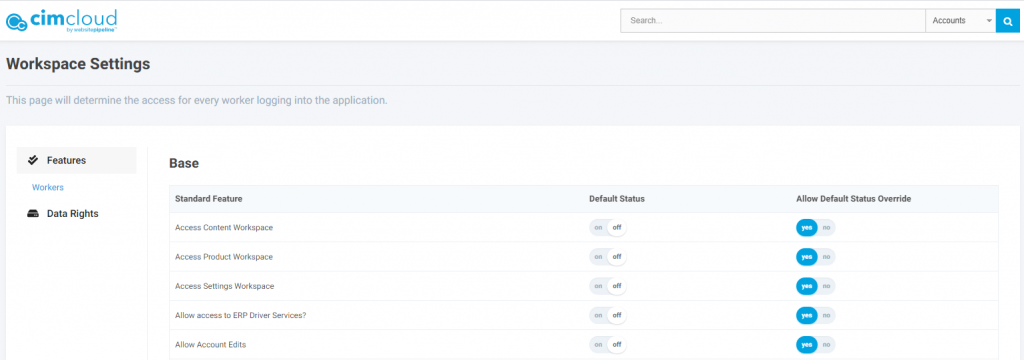Click the 'Base' section heading
The image size is (1024, 360).
point(184,164)
